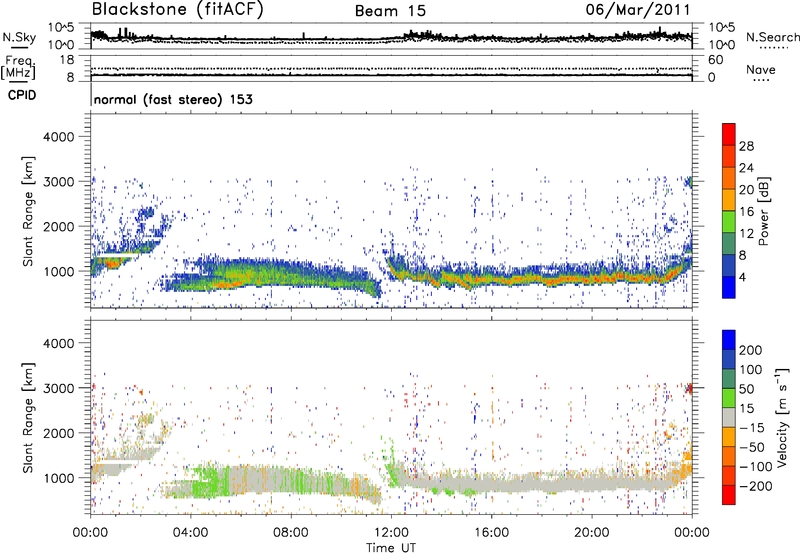Click the 12:00 time axis label
Screen dimensions: 800x554
pyautogui.click(x=391, y=533)
